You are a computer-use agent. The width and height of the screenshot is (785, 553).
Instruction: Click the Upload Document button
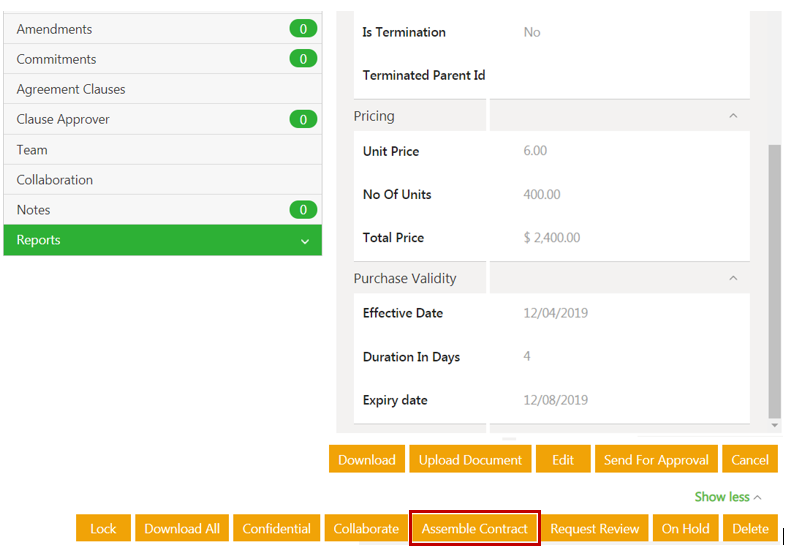pyautogui.click(x=470, y=460)
